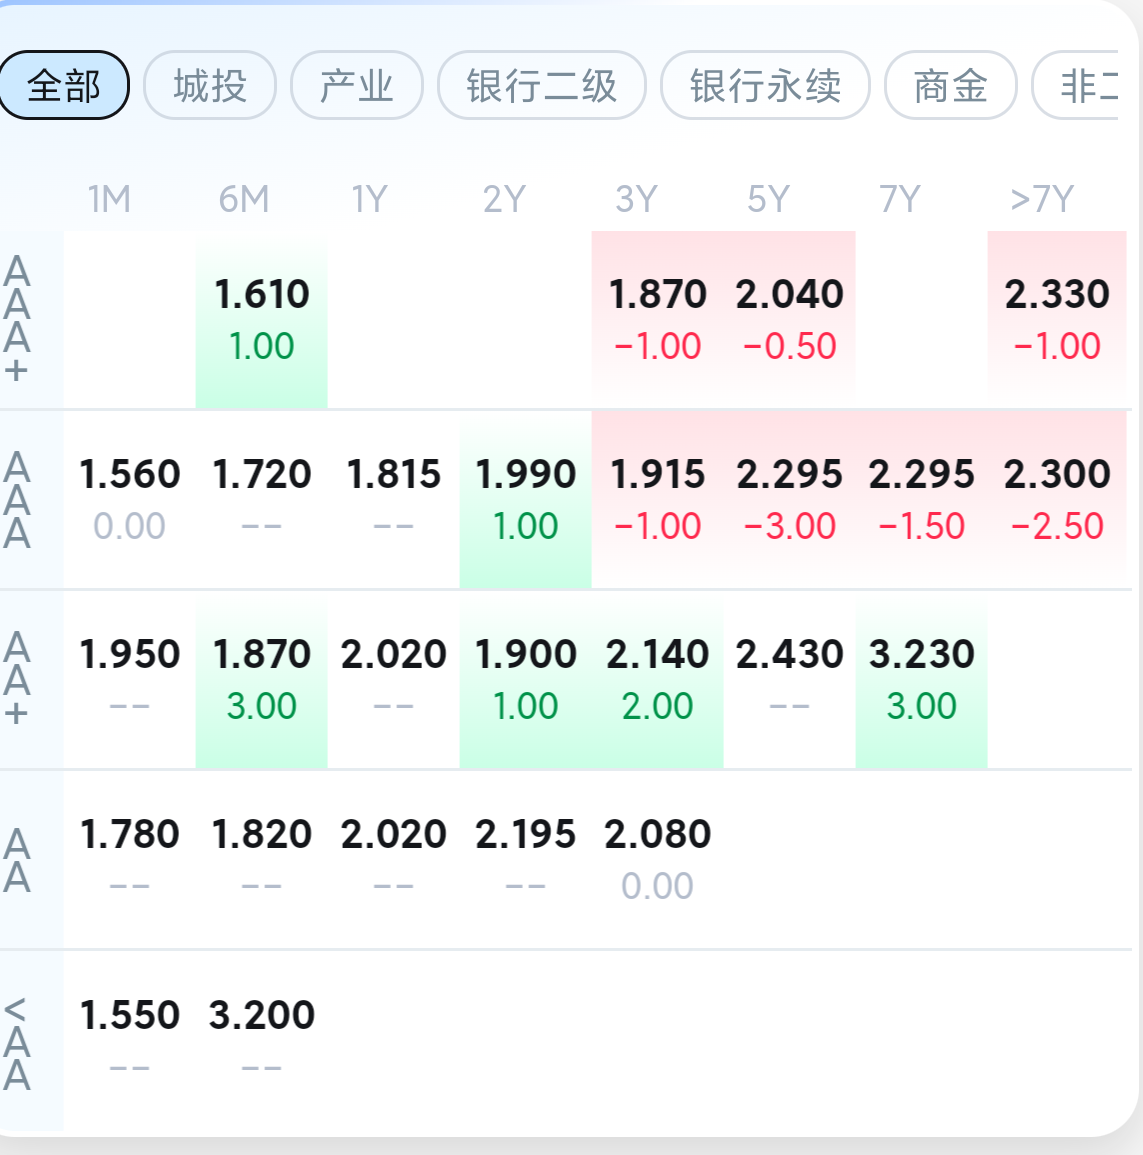
Task: Open AA 3Y yield 2.080
Action: pos(657,859)
